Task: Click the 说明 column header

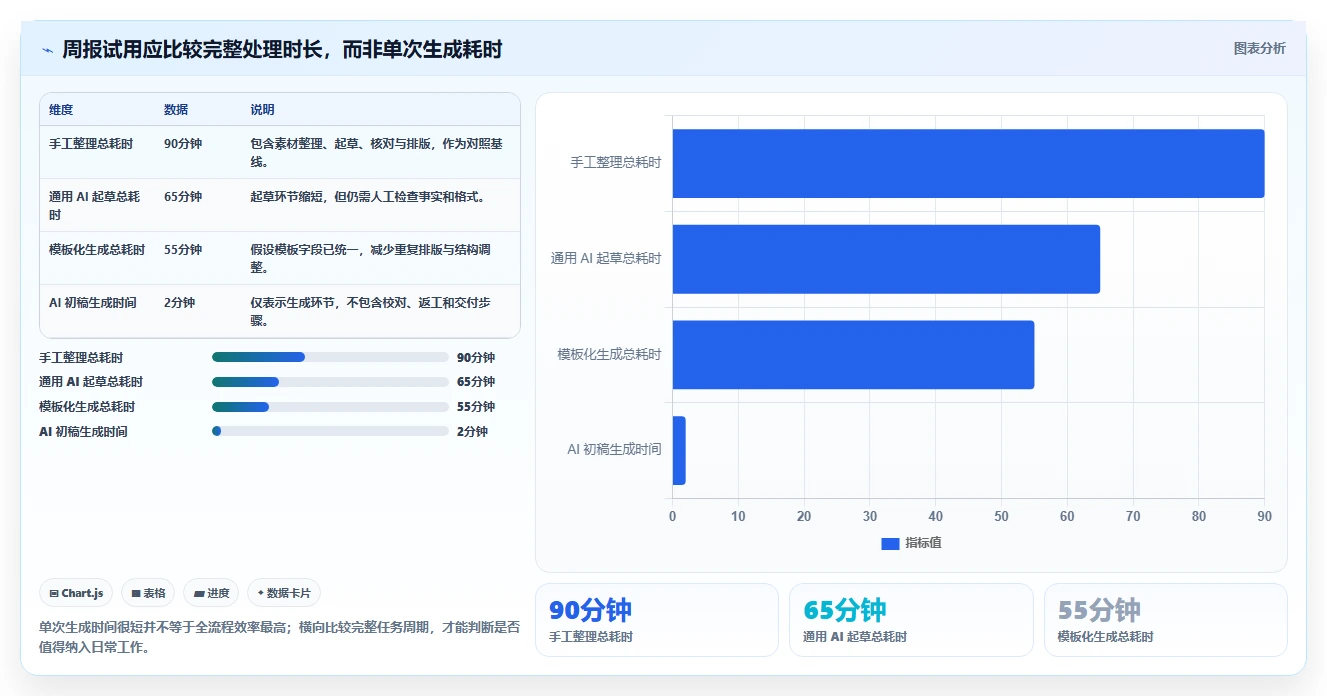Action: click(262, 110)
